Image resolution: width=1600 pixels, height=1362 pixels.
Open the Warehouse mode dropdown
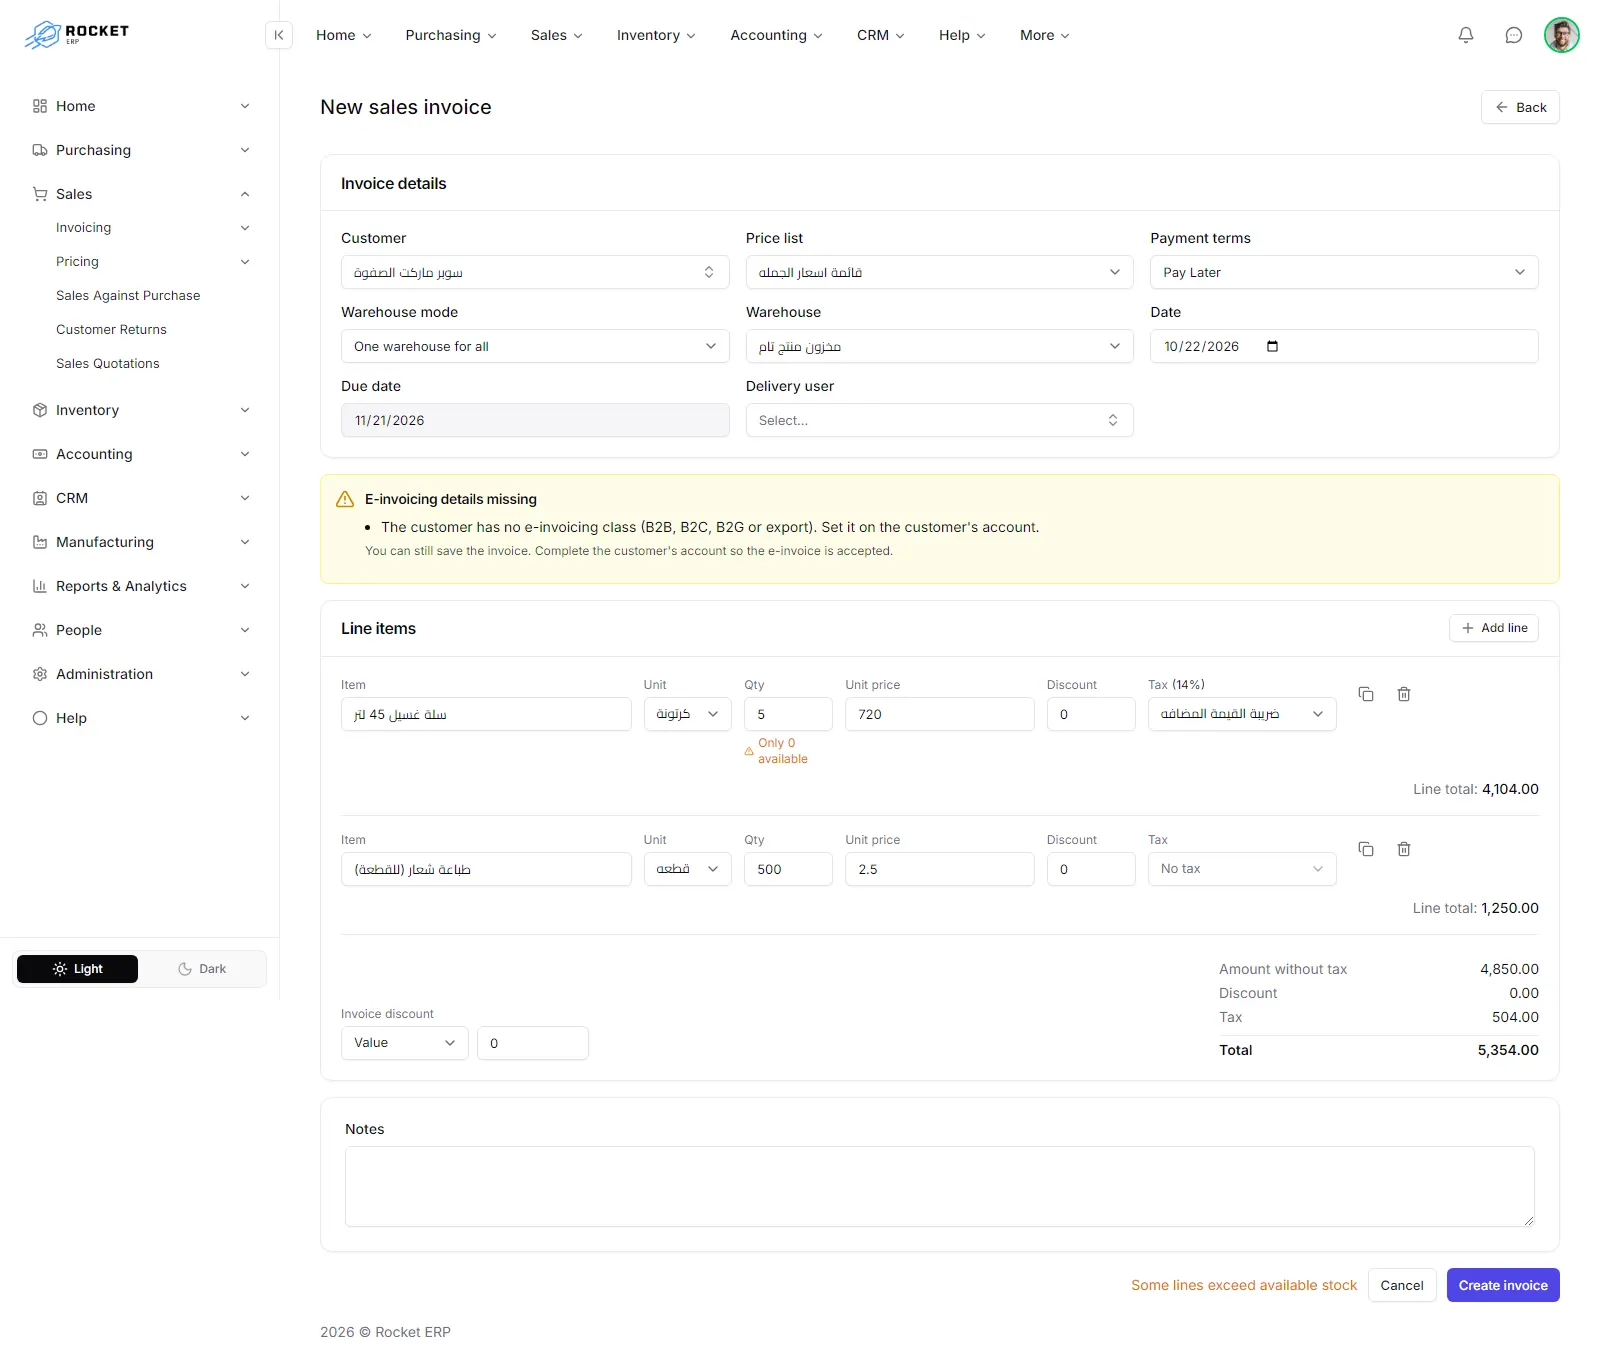535,346
